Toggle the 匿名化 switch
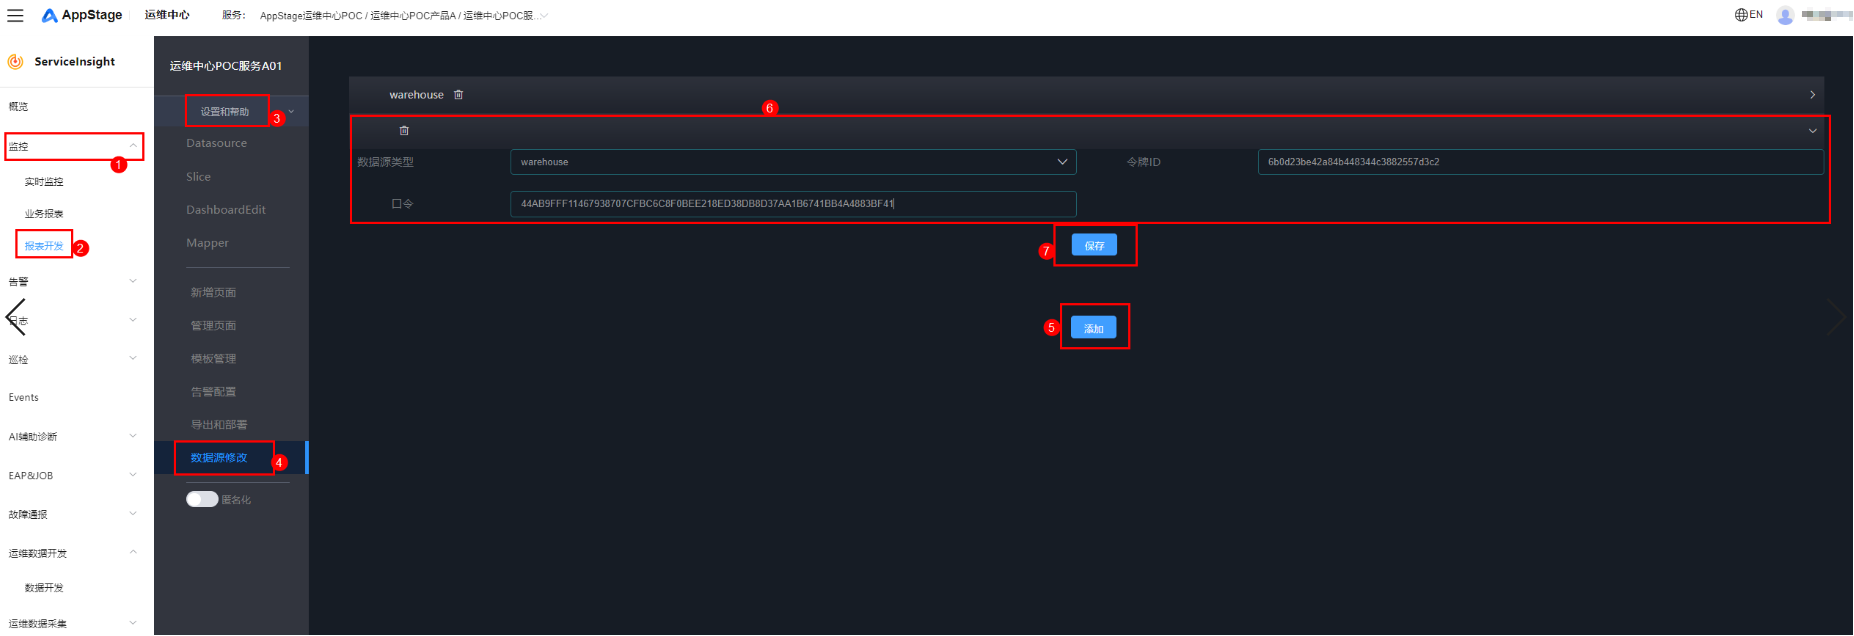This screenshot has height=636, width=1854. 202,499
